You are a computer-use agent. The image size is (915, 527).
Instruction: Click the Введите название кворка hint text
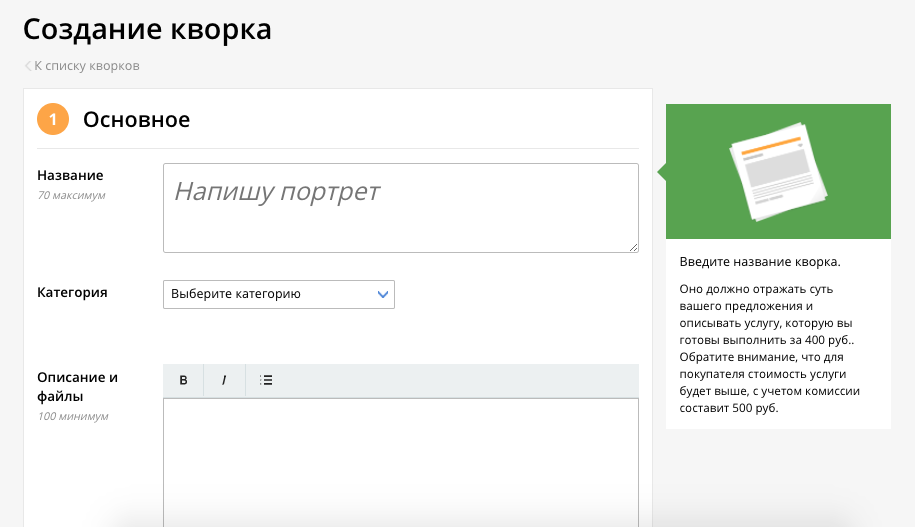(x=760, y=261)
